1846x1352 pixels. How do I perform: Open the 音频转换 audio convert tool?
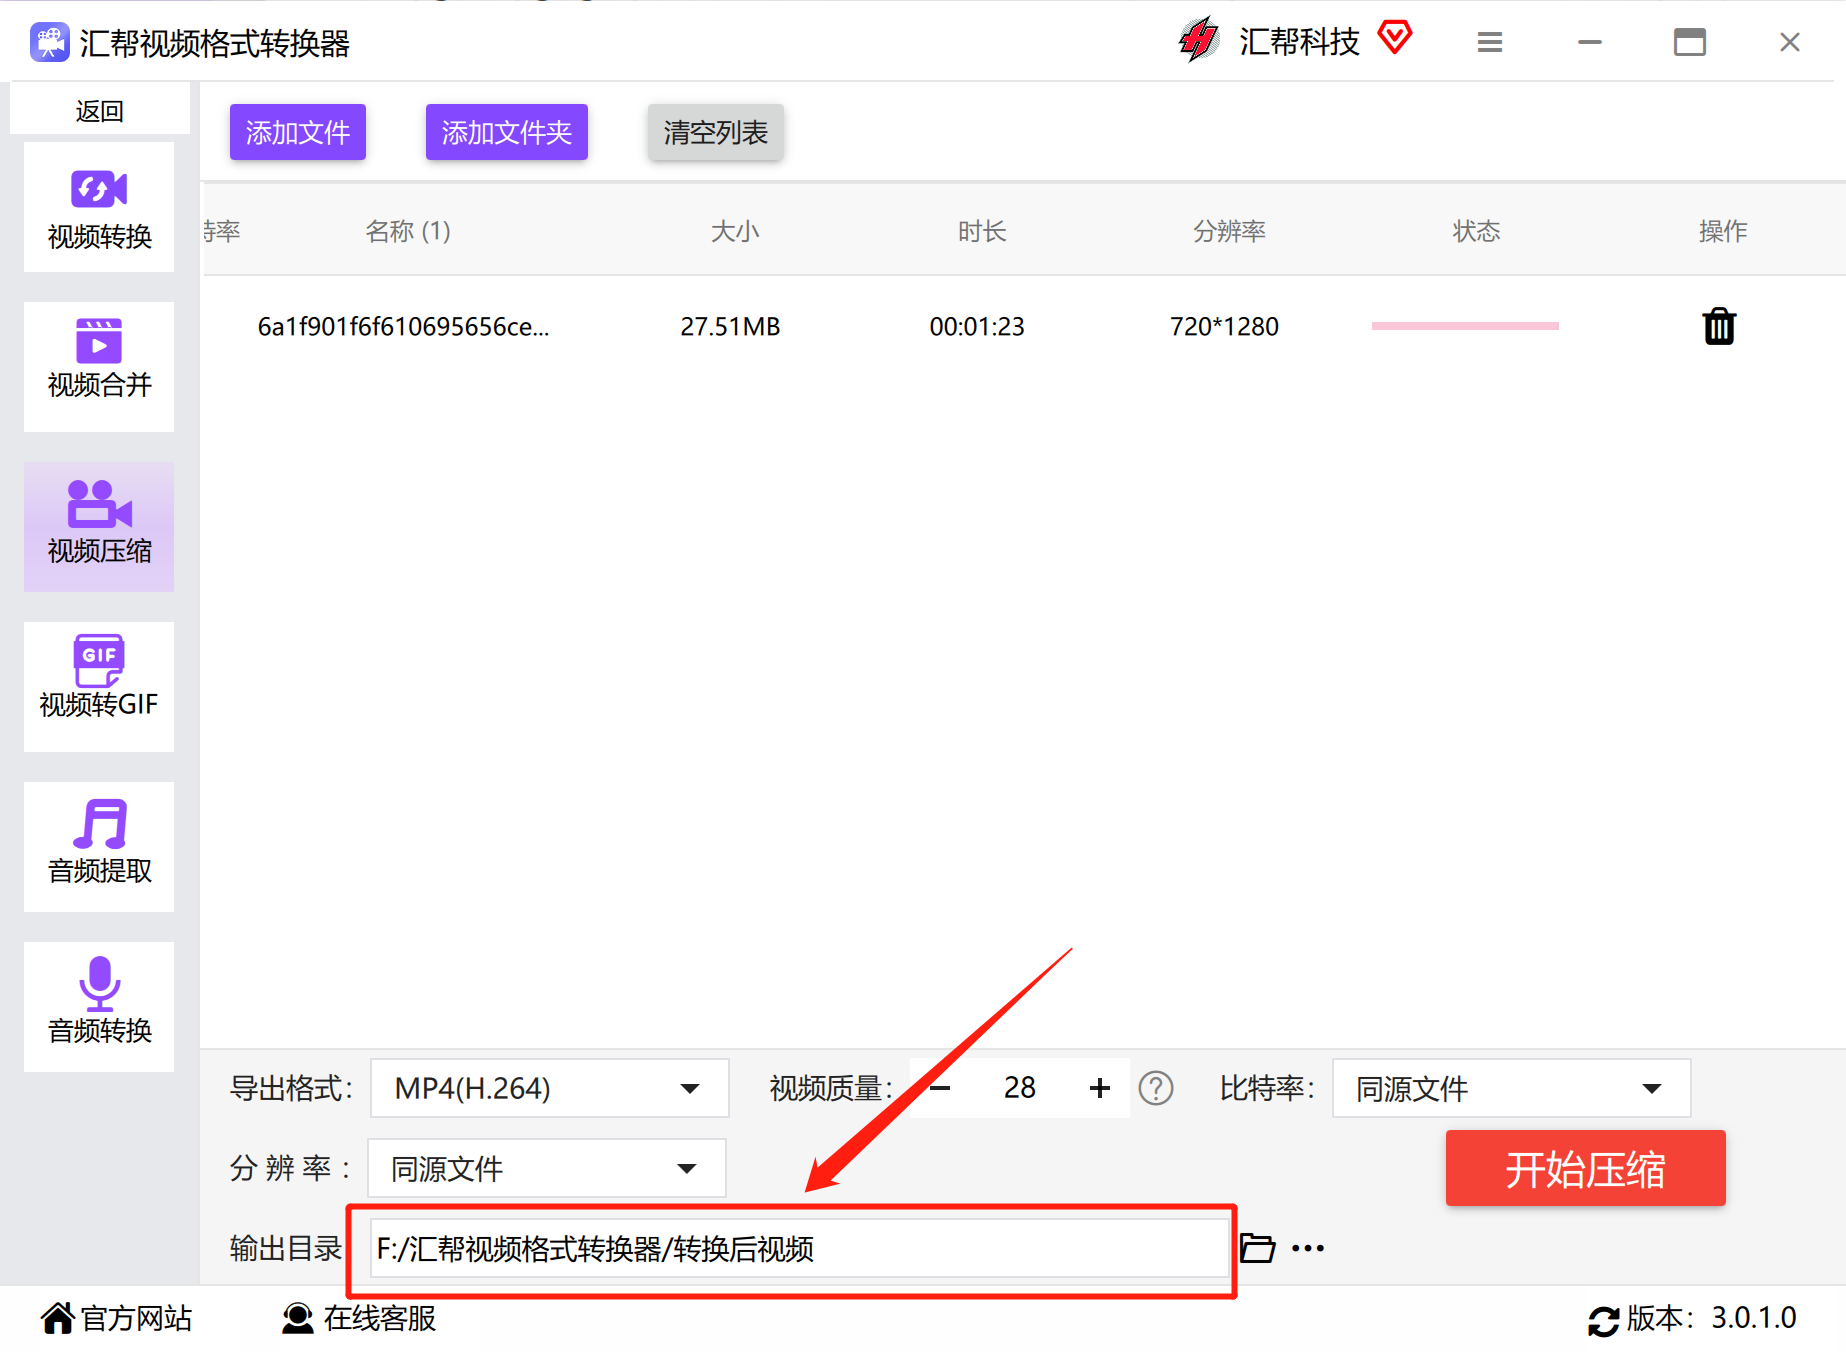pyautogui.click(x=99, y=1007)
